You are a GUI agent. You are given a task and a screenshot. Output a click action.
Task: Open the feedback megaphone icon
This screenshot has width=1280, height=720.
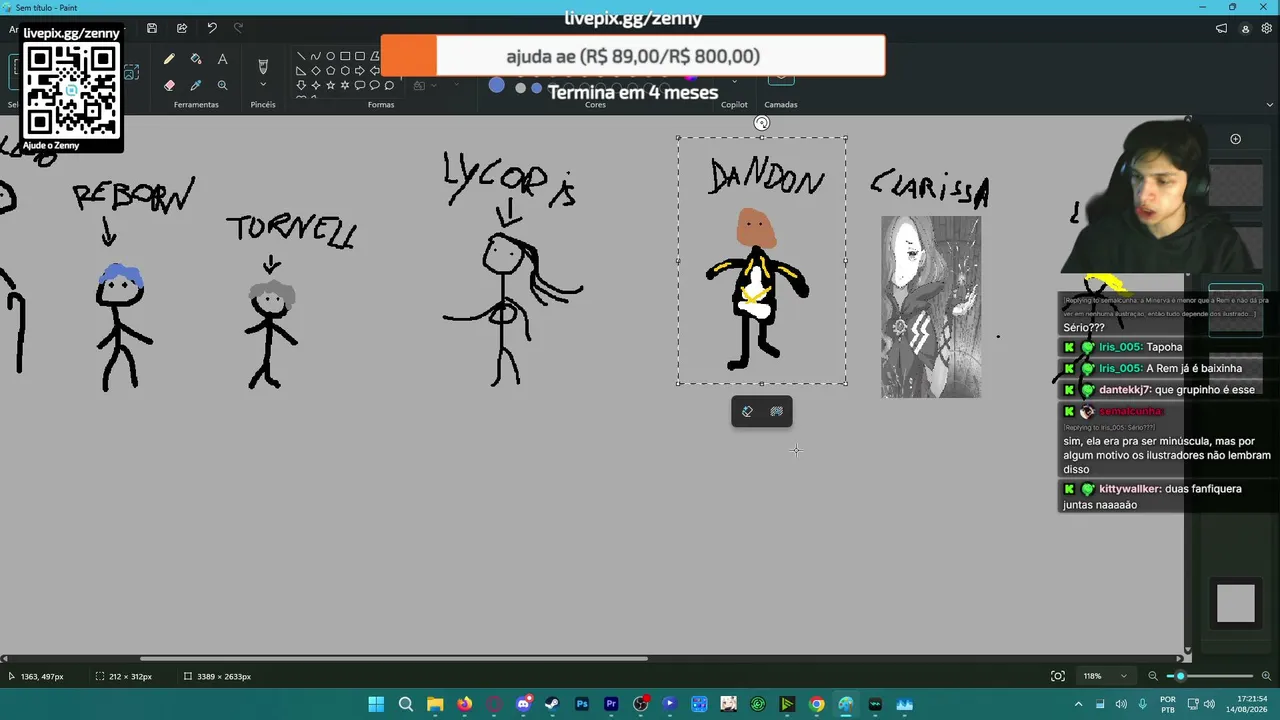click(x=1221, y=29)
